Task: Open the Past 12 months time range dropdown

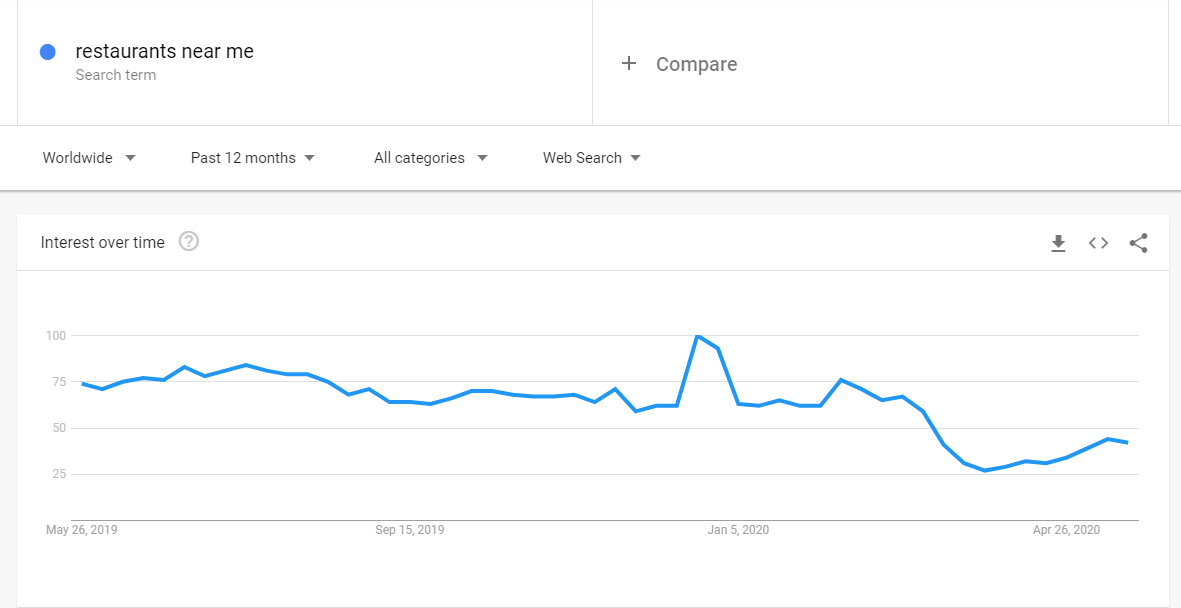Action: point(252,158)
